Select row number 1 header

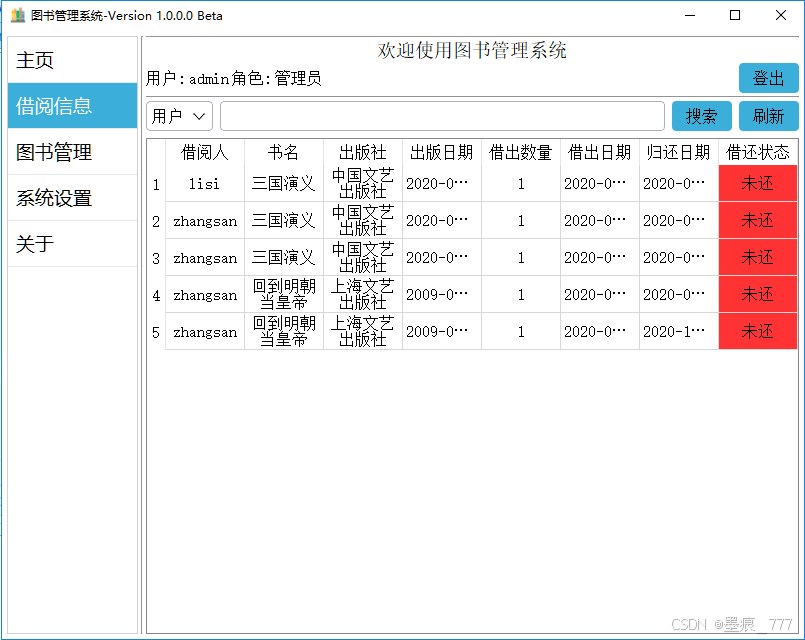pos(156,184)
